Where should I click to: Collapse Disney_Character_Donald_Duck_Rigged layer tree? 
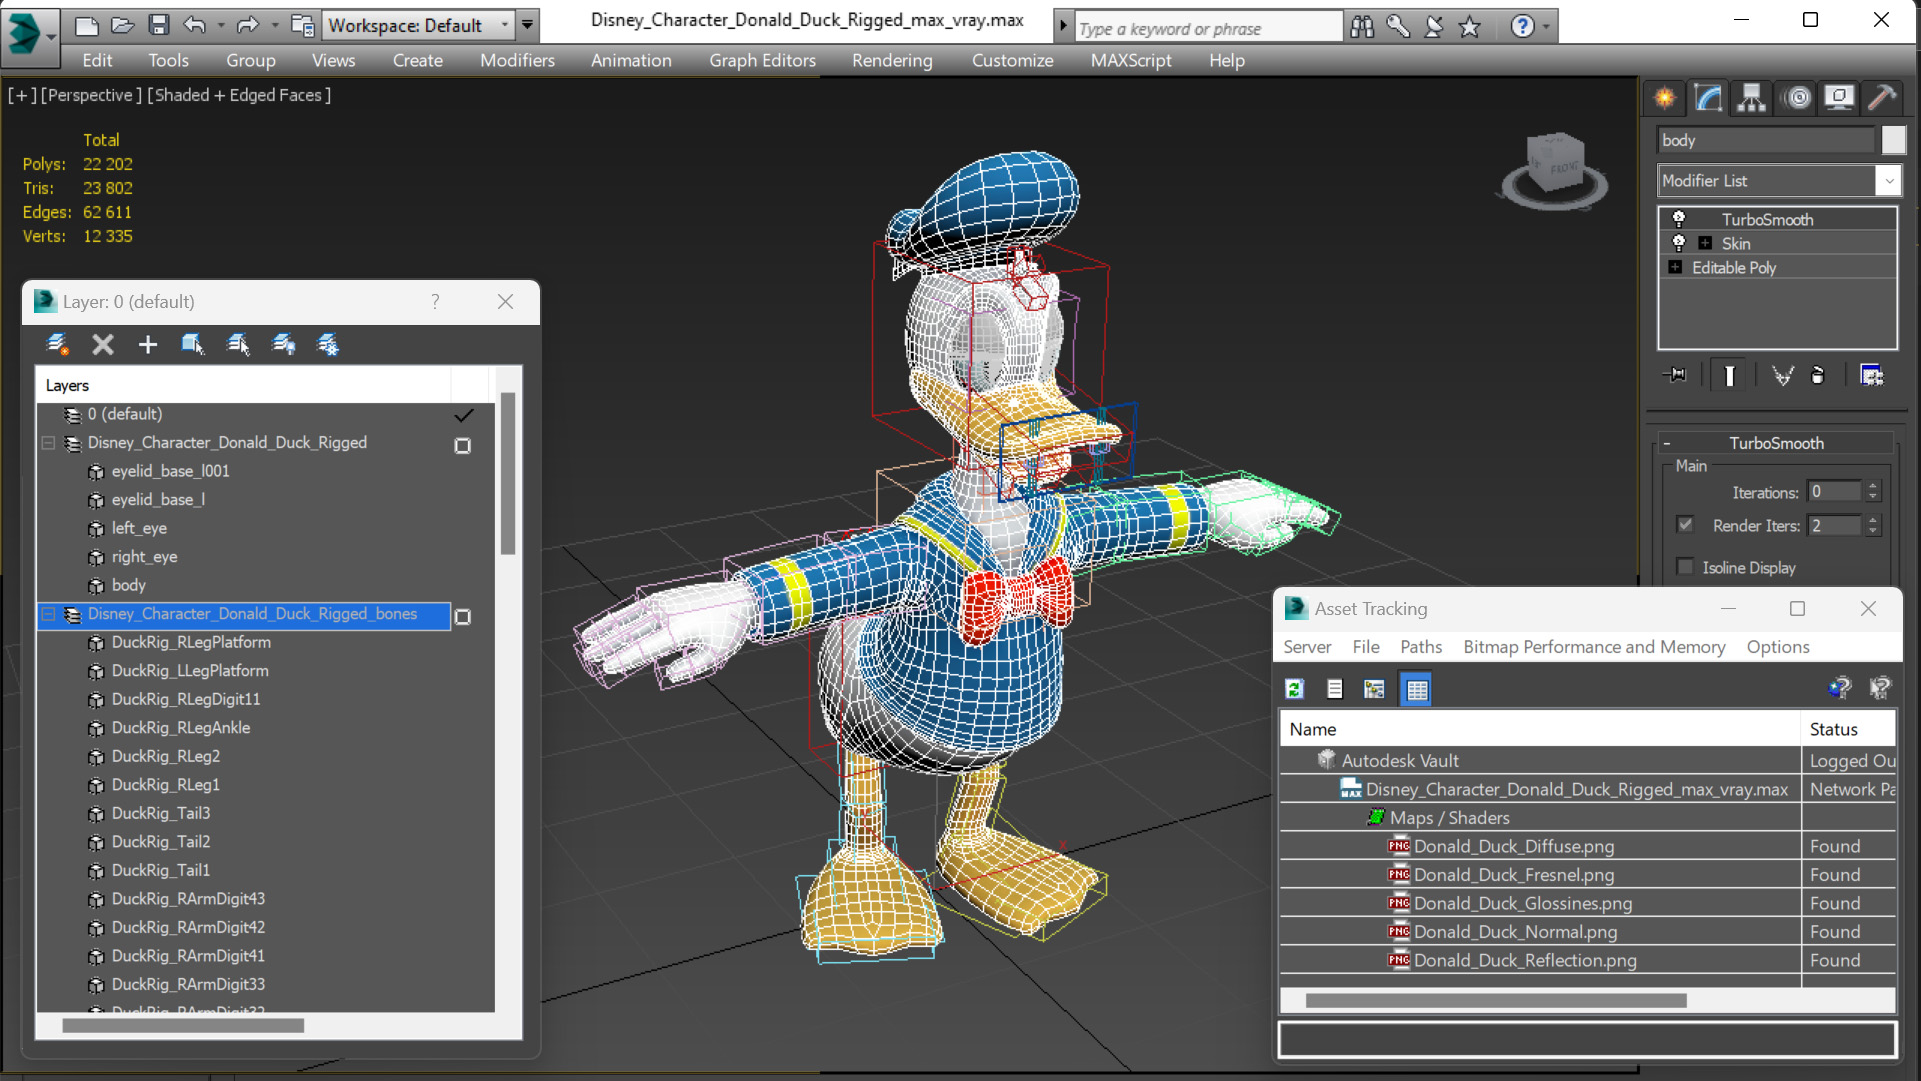tap(47, 443)
